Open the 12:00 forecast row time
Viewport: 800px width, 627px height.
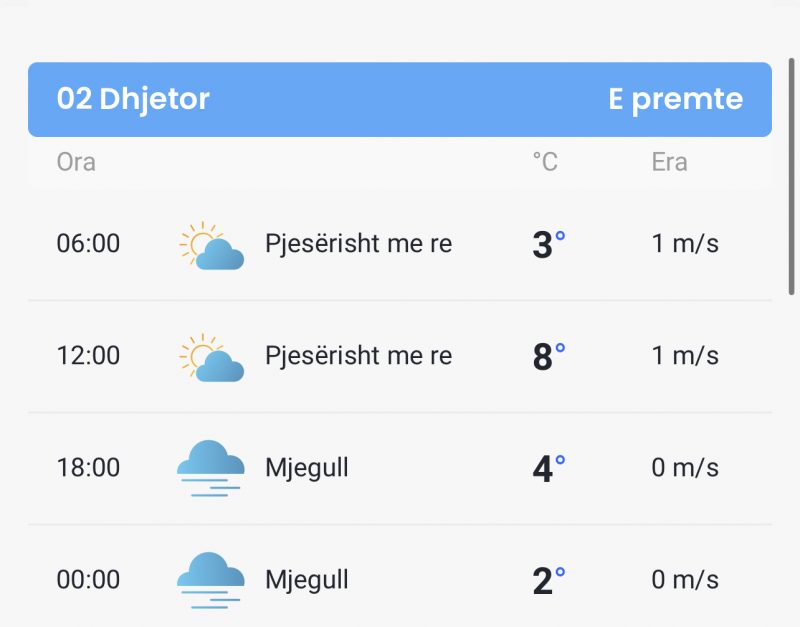(x=88, y=356)
